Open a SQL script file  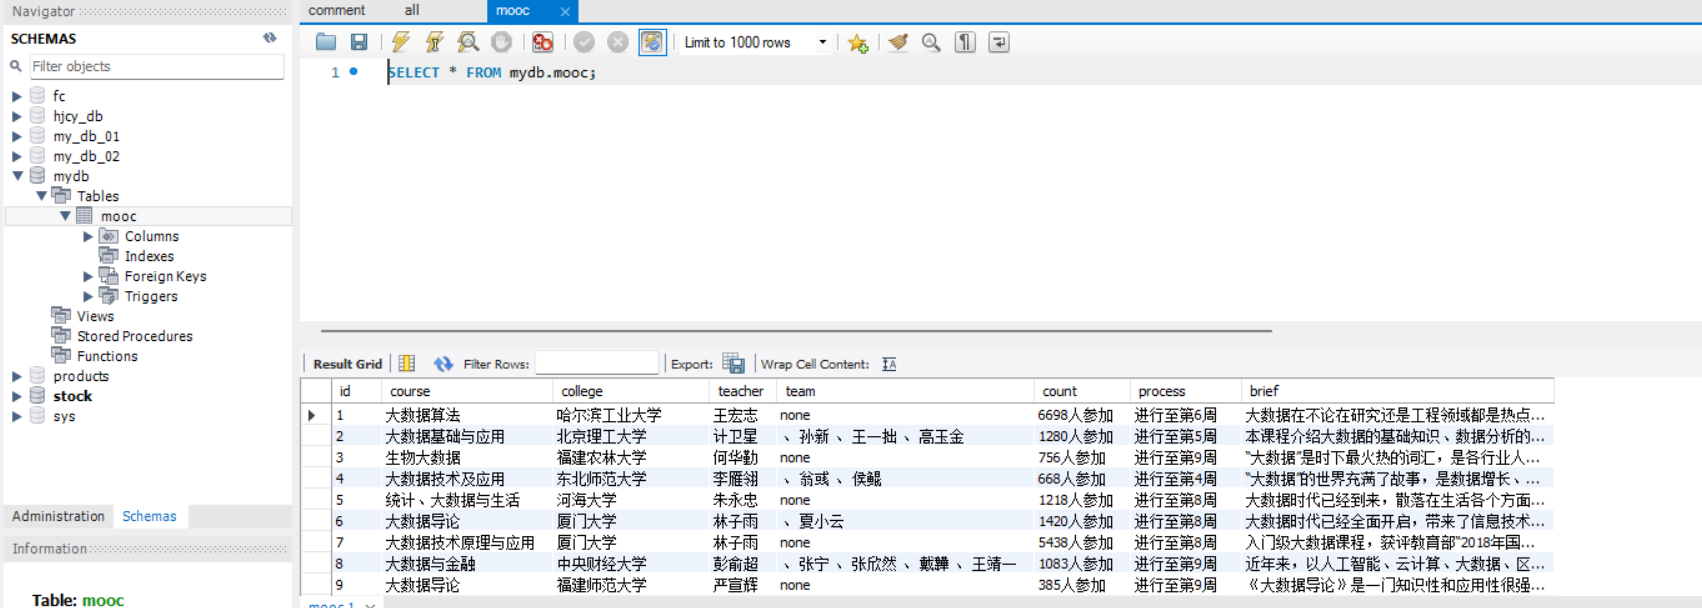[x=326, y=42]
